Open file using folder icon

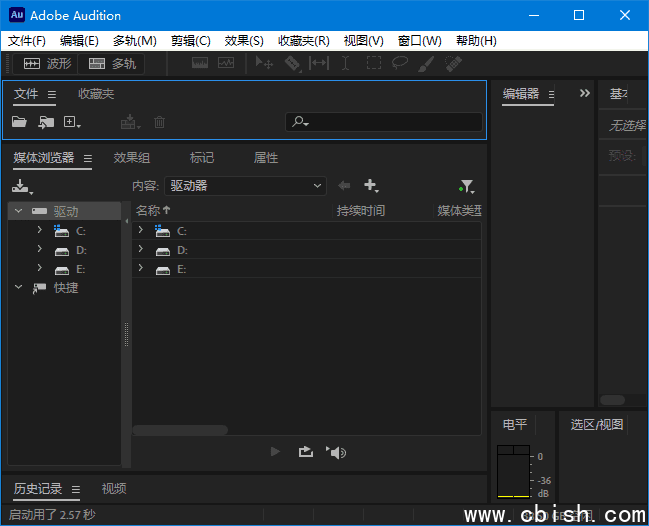tap(19, 122)
